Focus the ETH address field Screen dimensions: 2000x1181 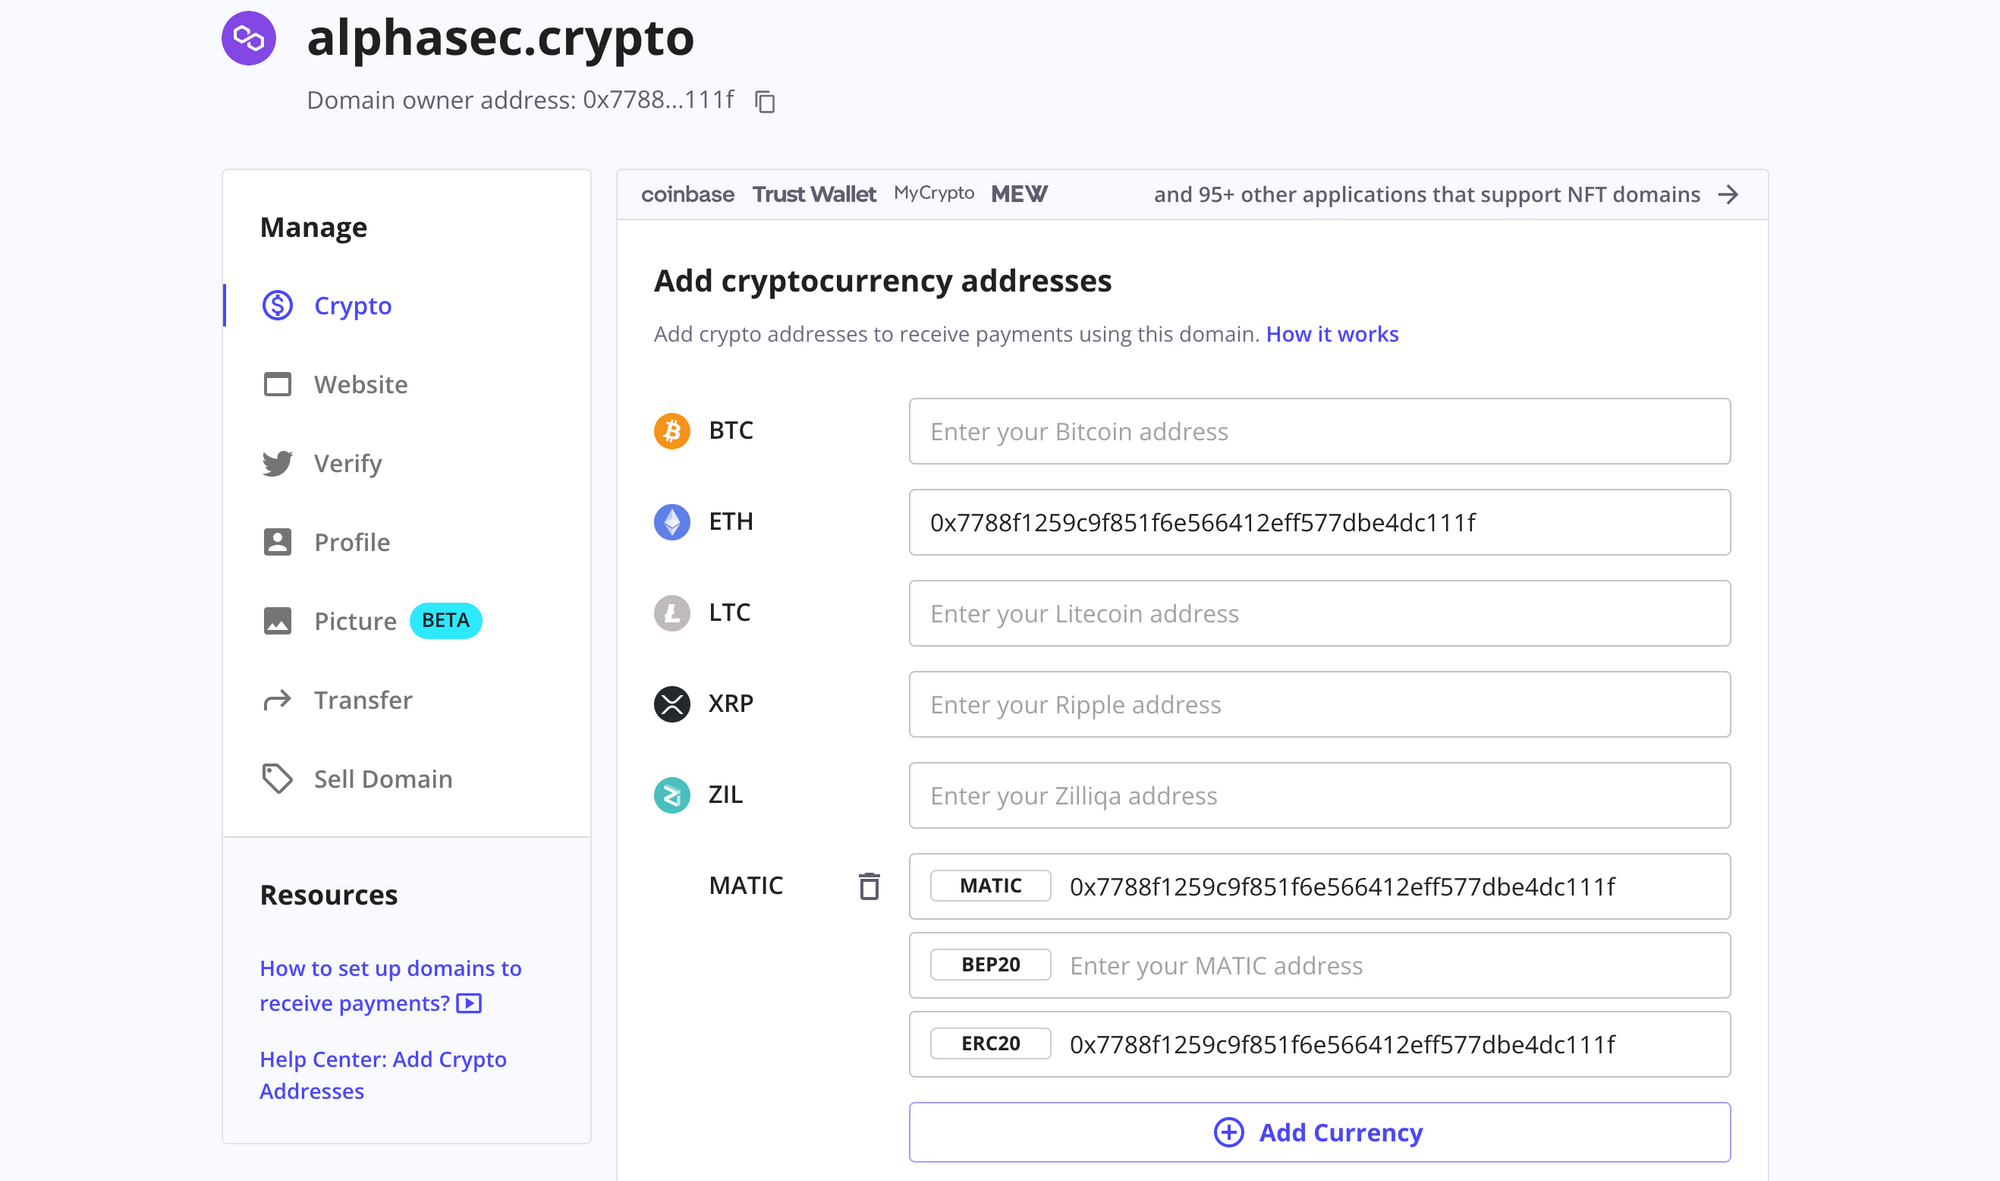coord(1319,522)
